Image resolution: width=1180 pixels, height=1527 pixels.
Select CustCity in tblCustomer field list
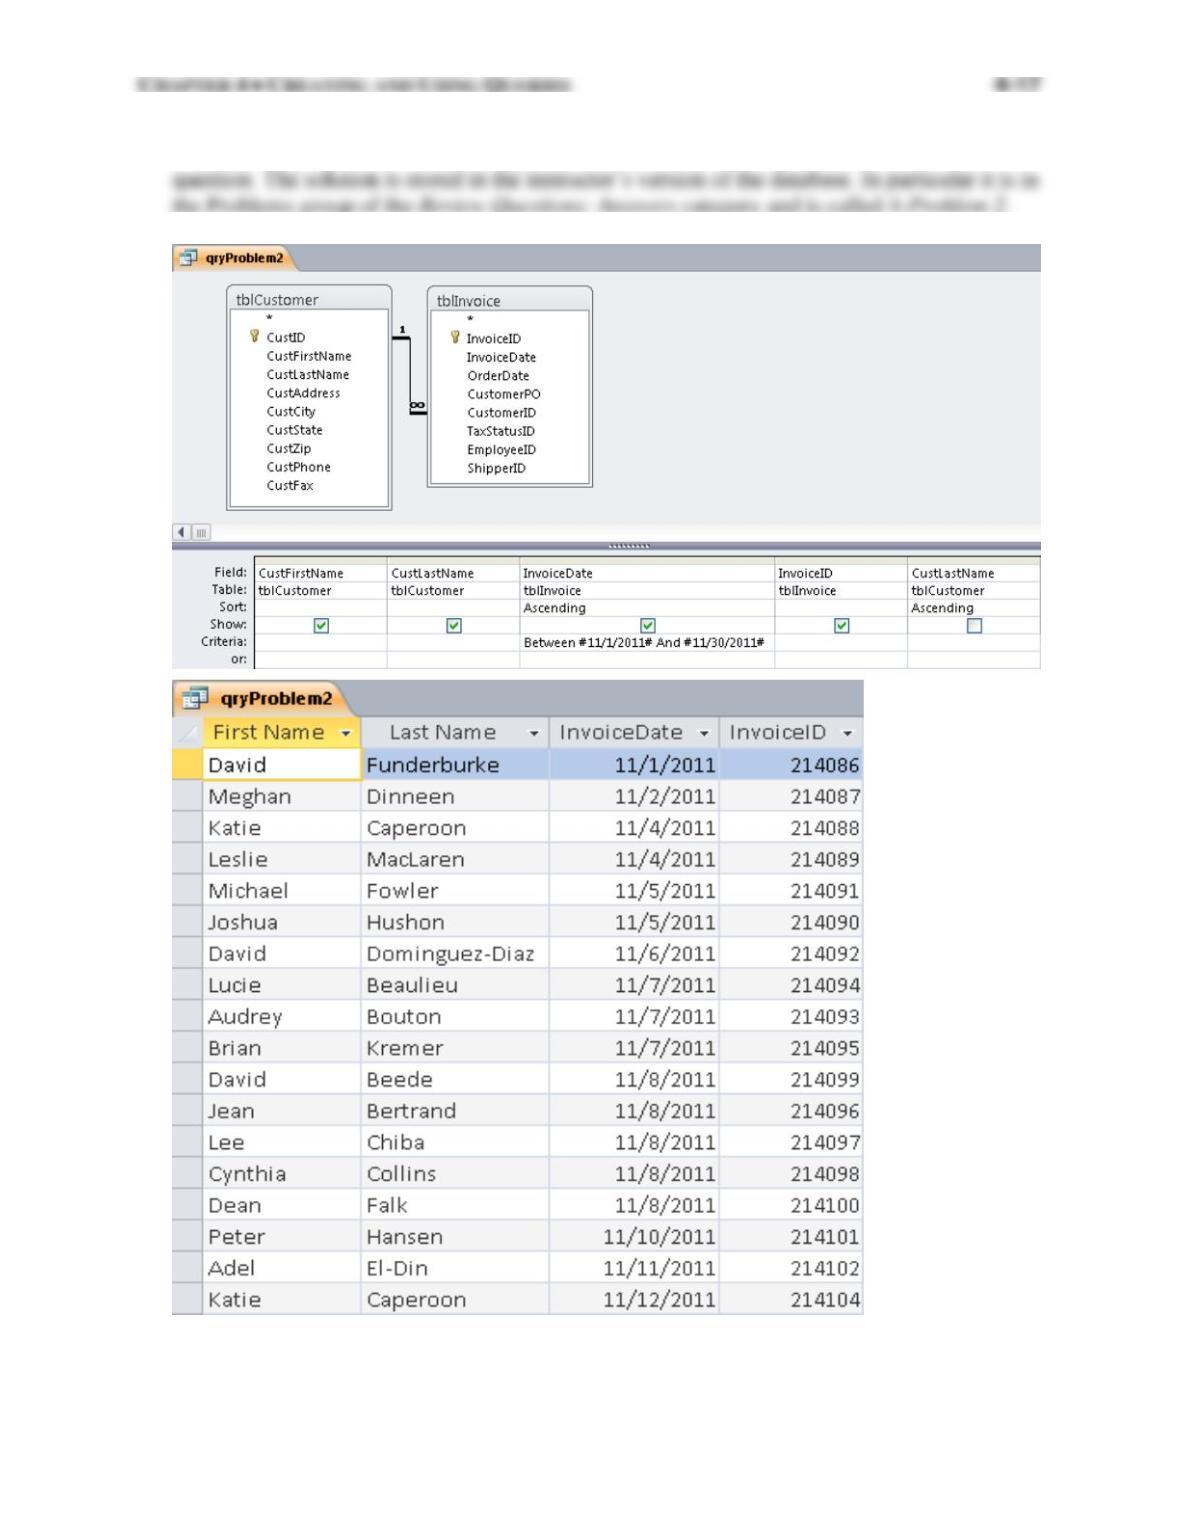290,411
